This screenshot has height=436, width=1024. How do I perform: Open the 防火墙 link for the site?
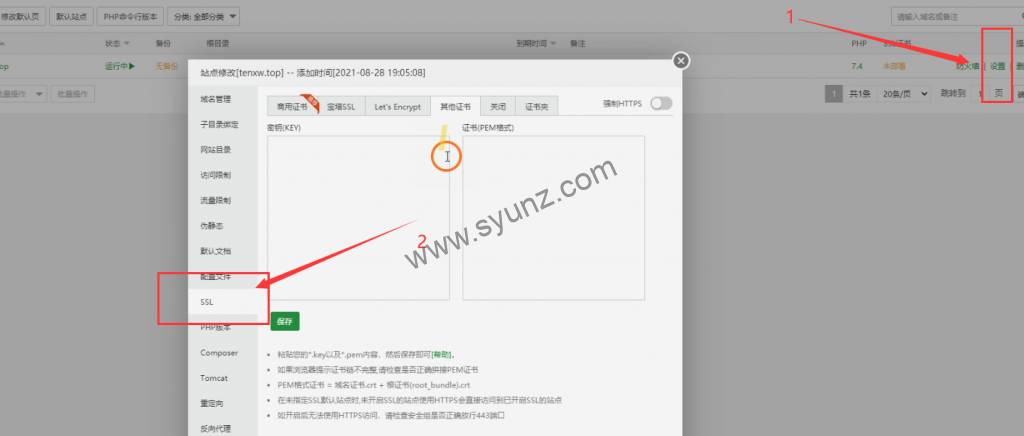[968, 66]
